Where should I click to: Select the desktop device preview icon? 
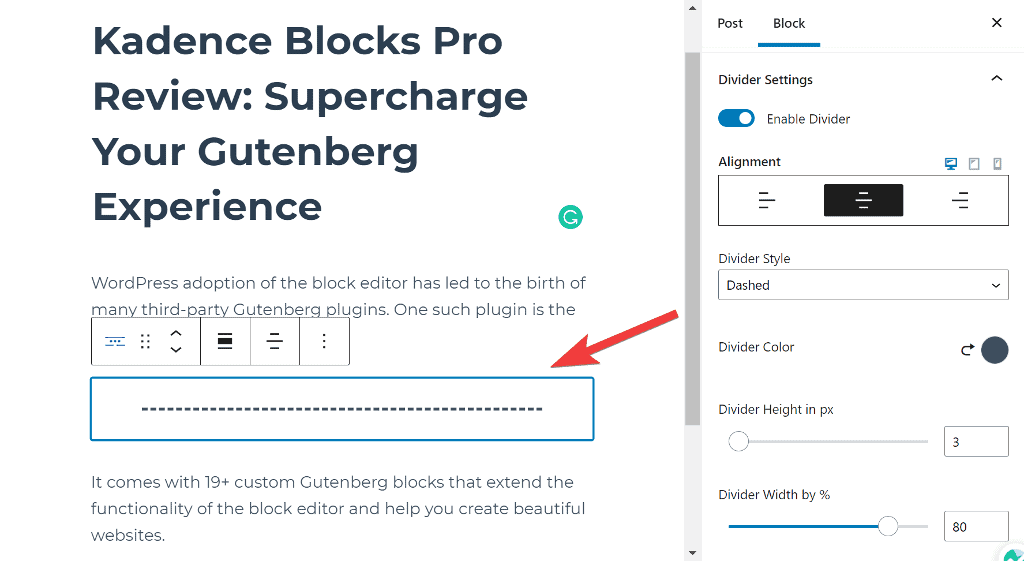(951, 164)
